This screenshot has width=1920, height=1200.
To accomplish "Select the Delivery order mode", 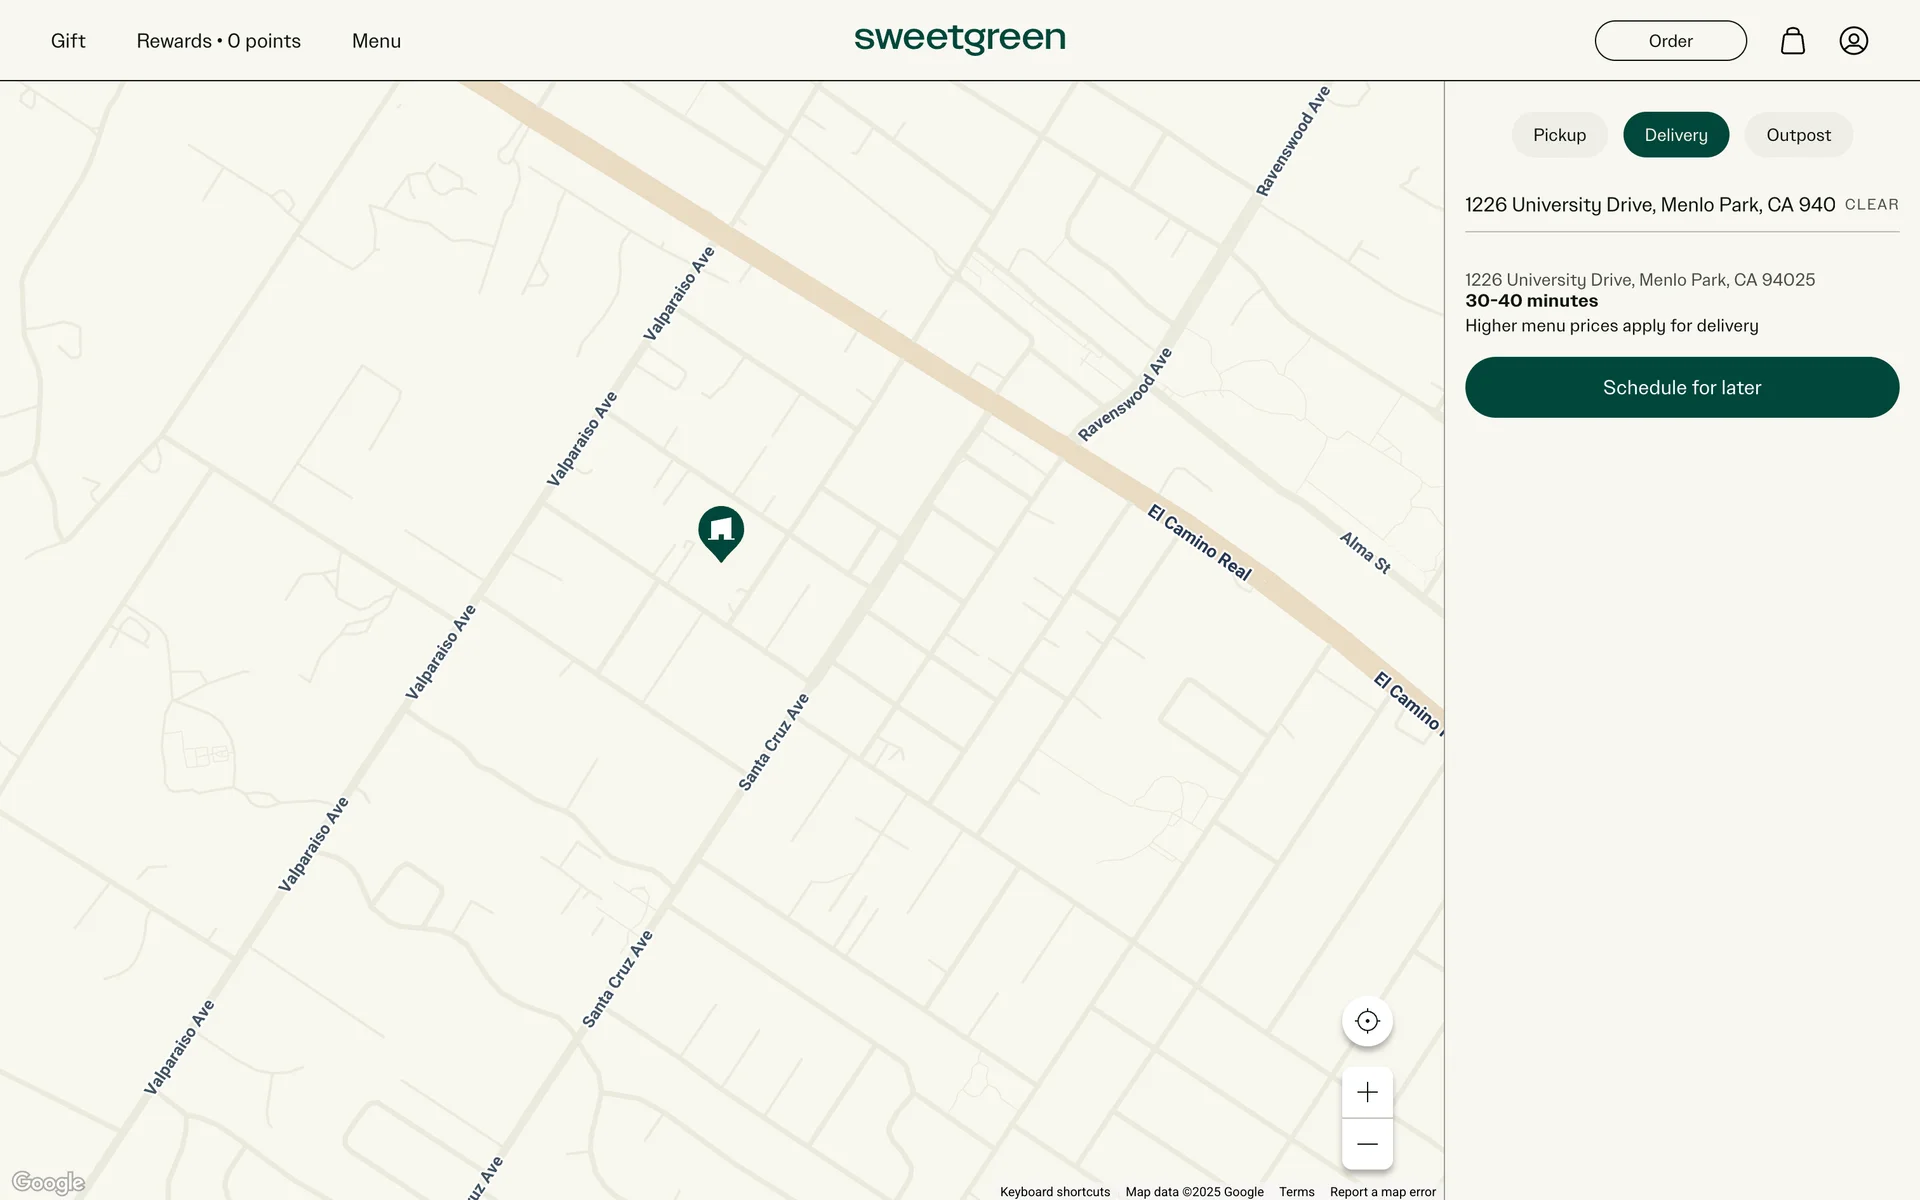I will coord(1675,135).
